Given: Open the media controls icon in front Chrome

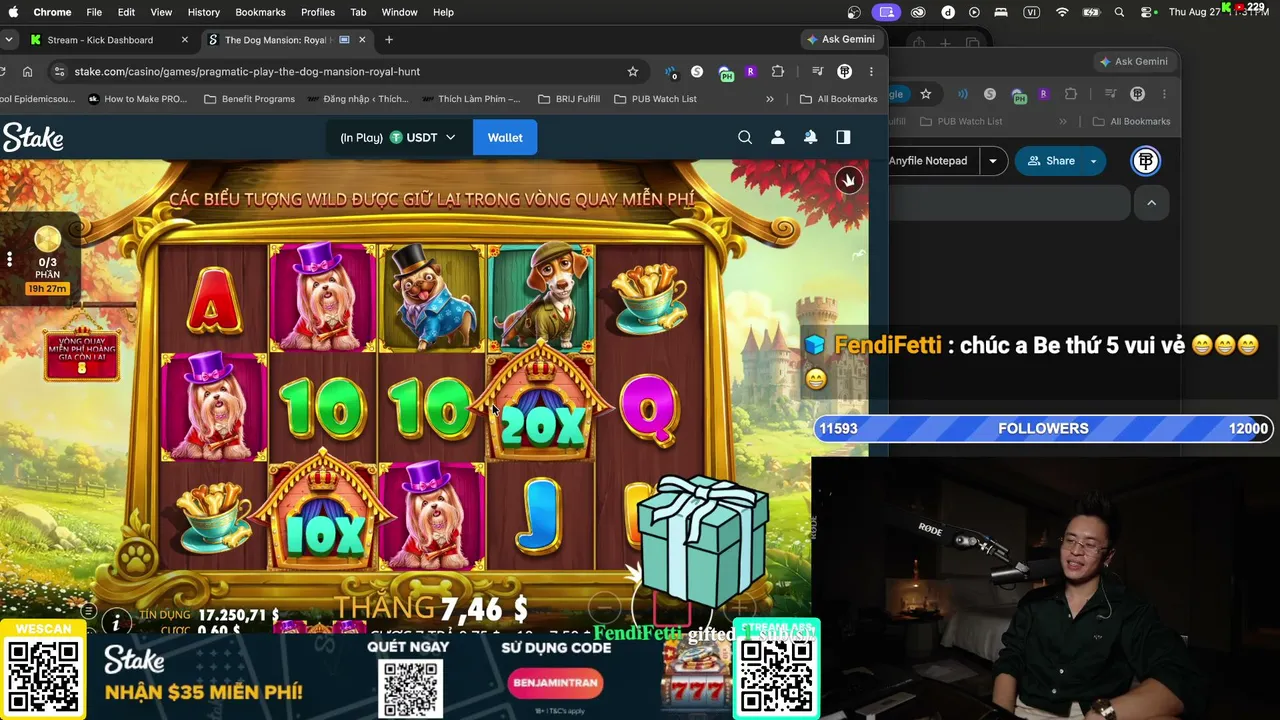Looking at the screenshot, I should click(818, 72).
